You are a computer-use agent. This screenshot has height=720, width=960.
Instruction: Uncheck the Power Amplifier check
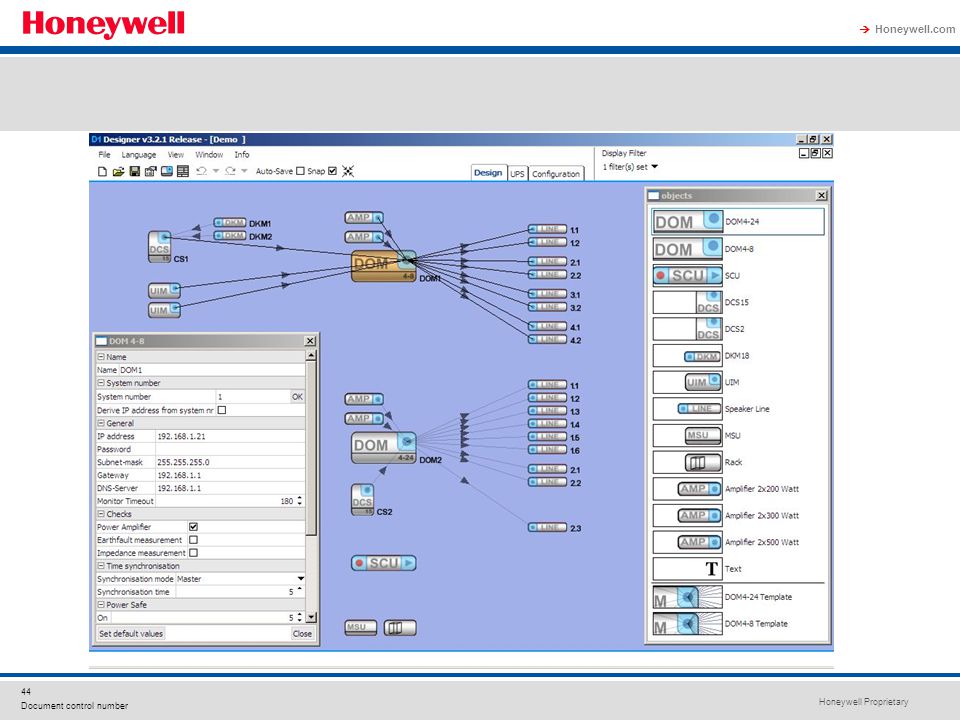pos(193,527)
